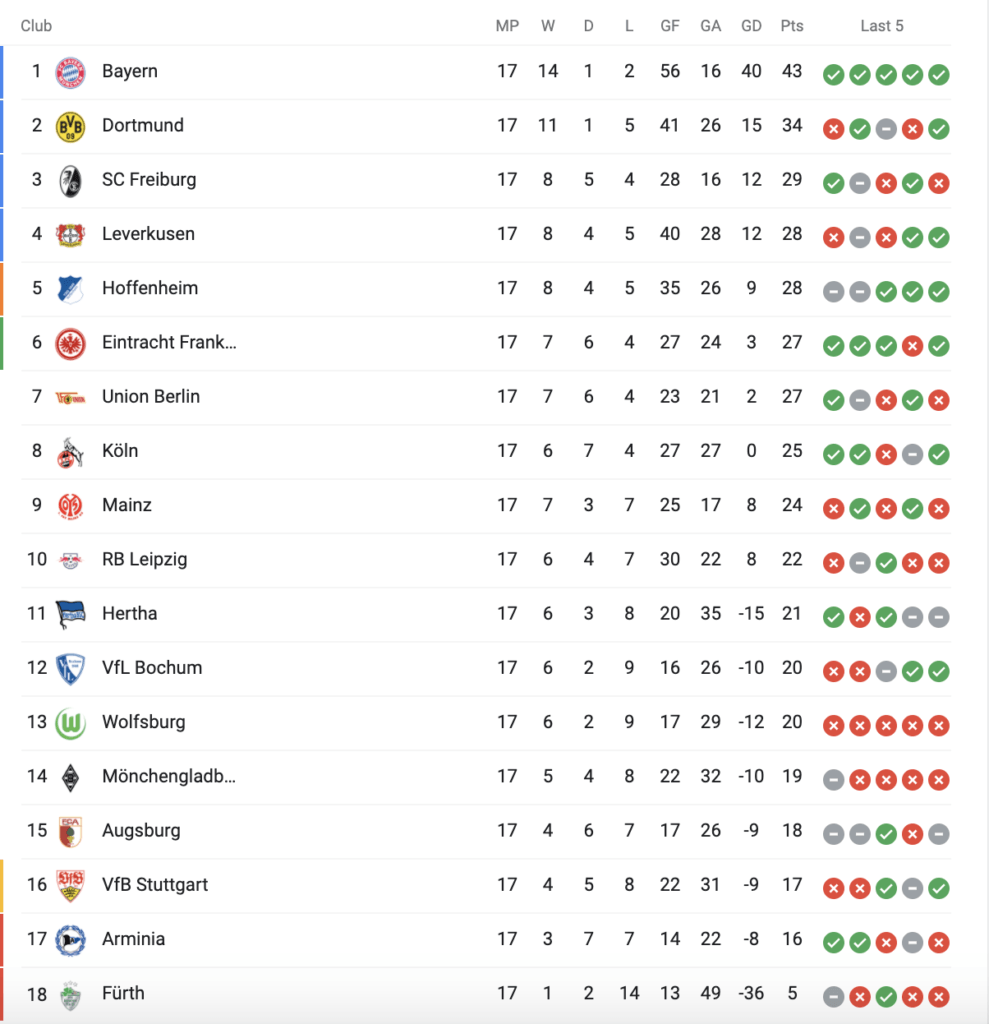Click Fürth's draw indicator in Last 5

(832, 996)
